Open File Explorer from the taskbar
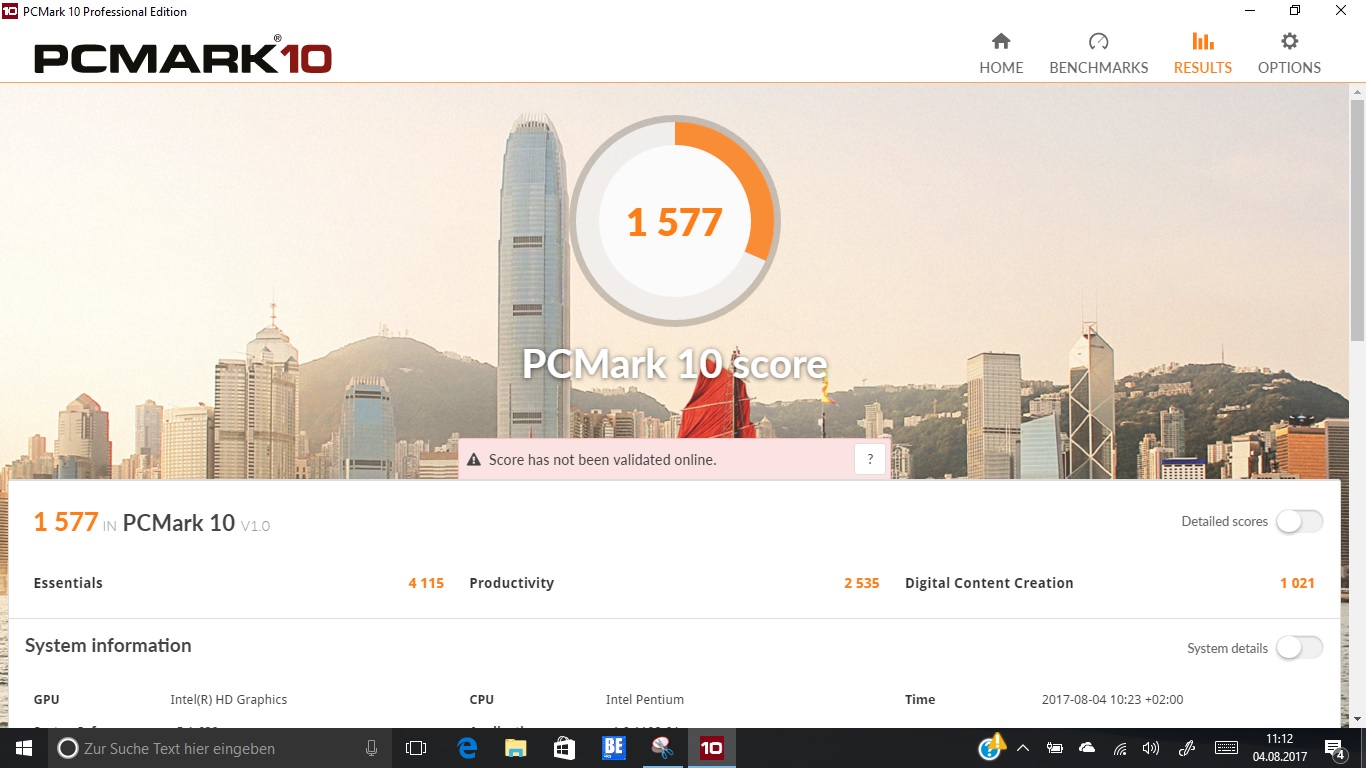This screenshot has height=768, width=1366. (516, 748)
